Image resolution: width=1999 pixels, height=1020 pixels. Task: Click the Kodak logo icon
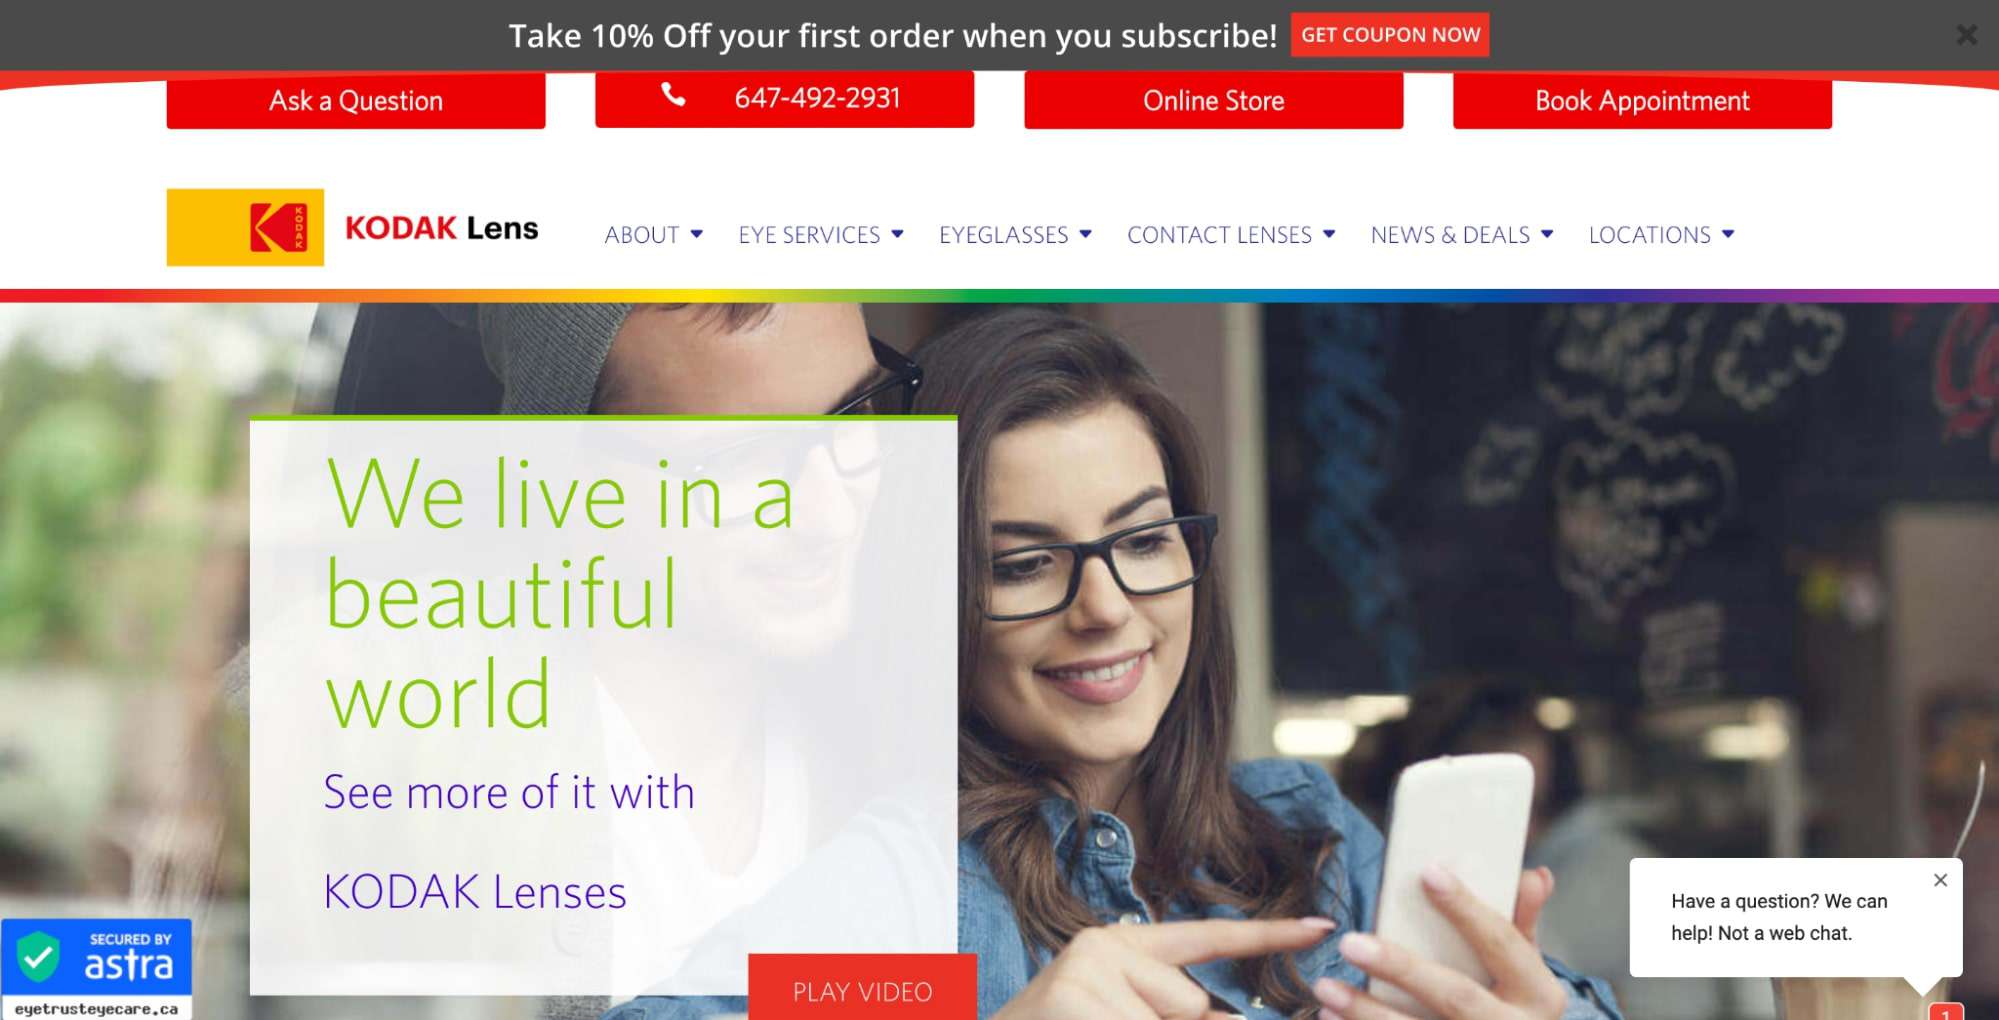pyautogui.click(x=245, y=228)
